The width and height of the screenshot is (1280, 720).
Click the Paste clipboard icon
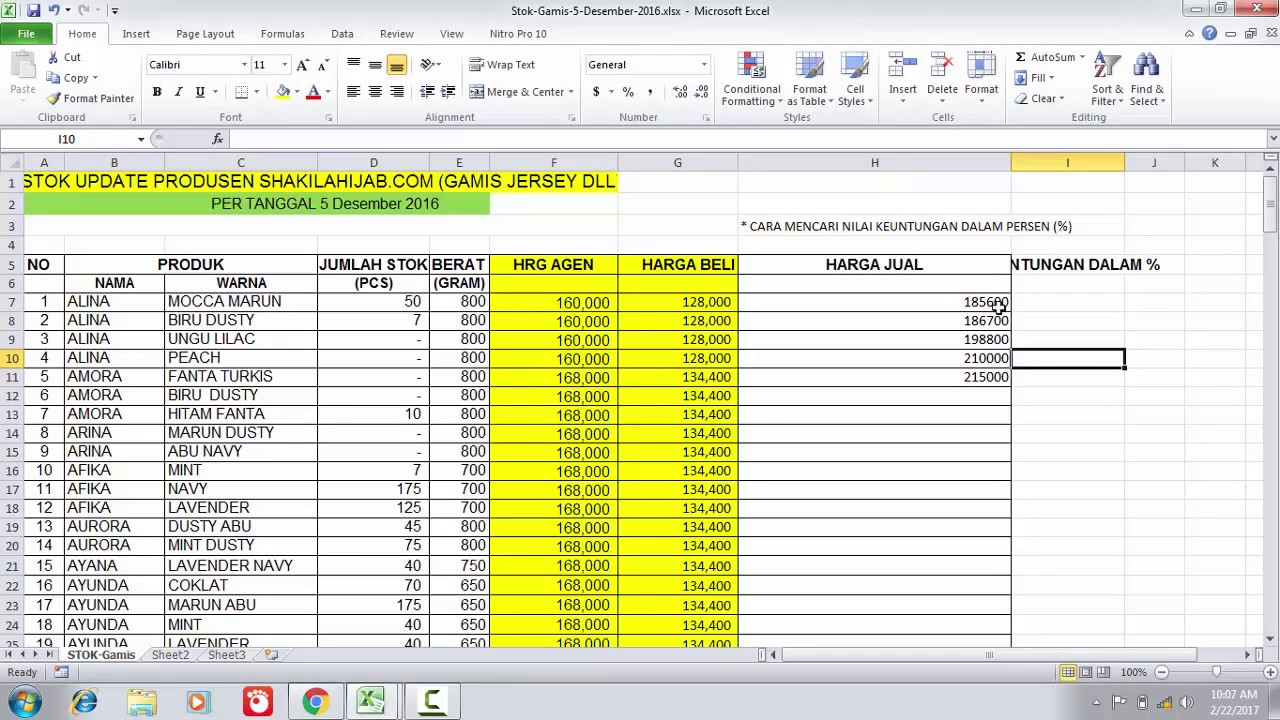[x=22, y=66]
